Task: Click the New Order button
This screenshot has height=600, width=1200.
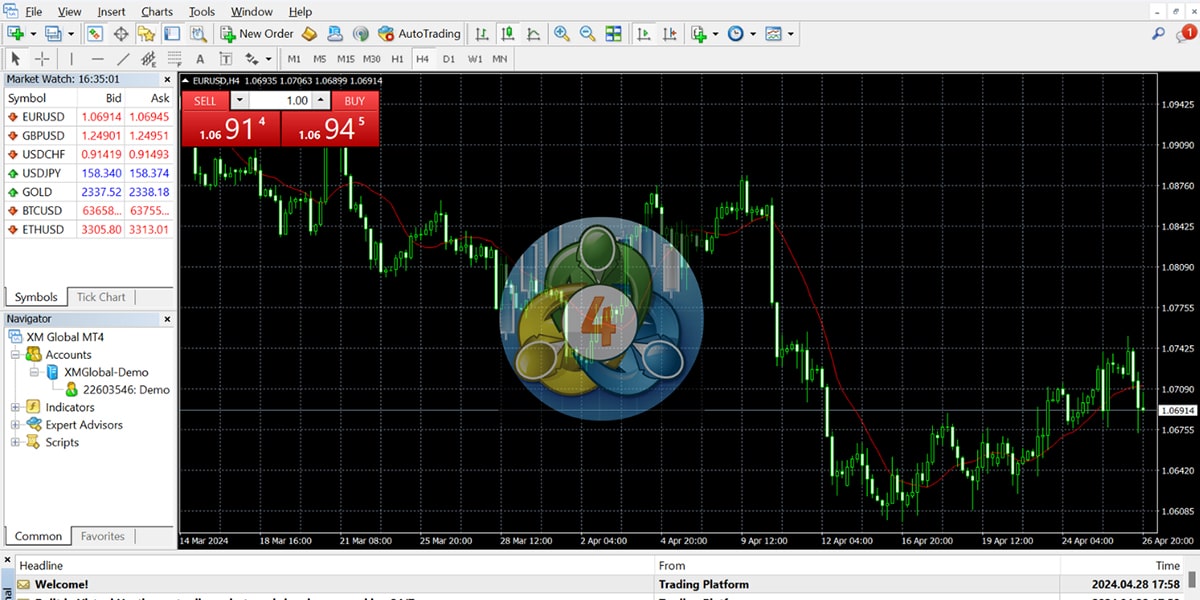Action: [257, 33]
